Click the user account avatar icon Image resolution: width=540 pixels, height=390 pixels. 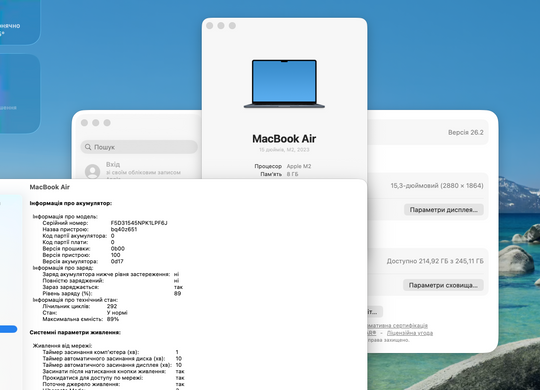point(93,172)
